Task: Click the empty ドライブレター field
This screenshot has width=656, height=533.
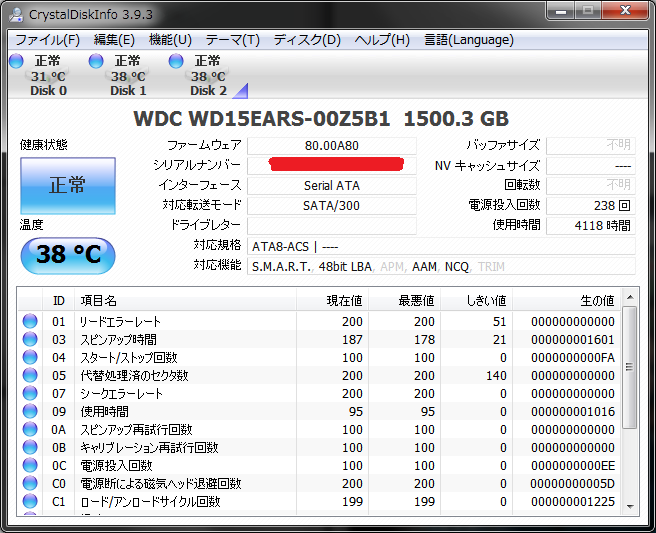Action: tap(332, 226)
